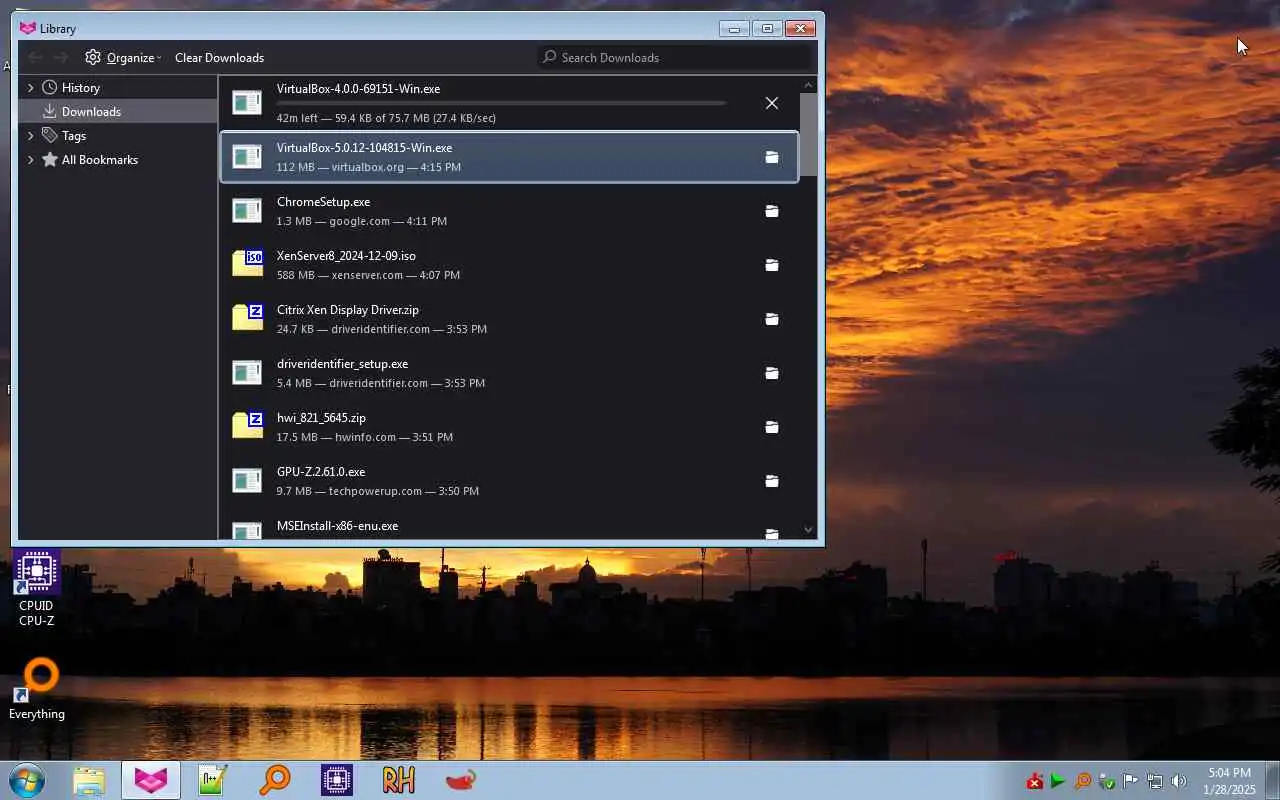The image size is (1280, 800).
Task: Open File Explorer from the taskbar
Action: tap(89, 781)
